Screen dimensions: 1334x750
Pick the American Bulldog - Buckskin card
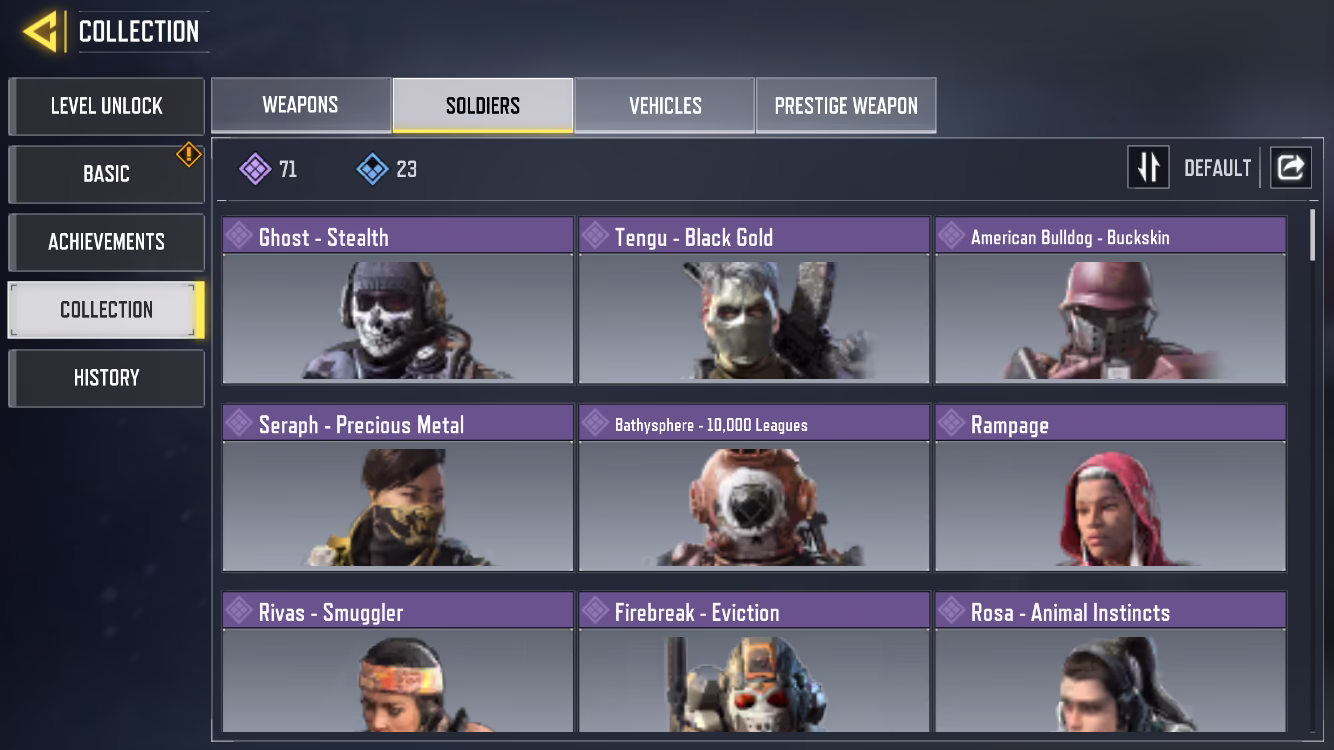(1110, 300)
